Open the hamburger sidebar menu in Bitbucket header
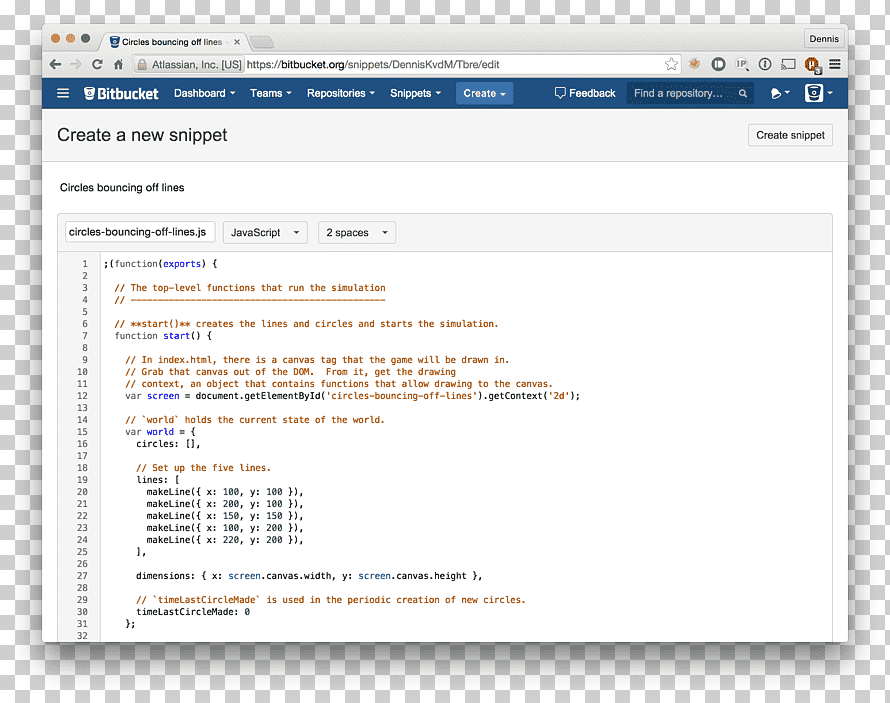Viewport: 890px width, 703px height. pos(63,93)
